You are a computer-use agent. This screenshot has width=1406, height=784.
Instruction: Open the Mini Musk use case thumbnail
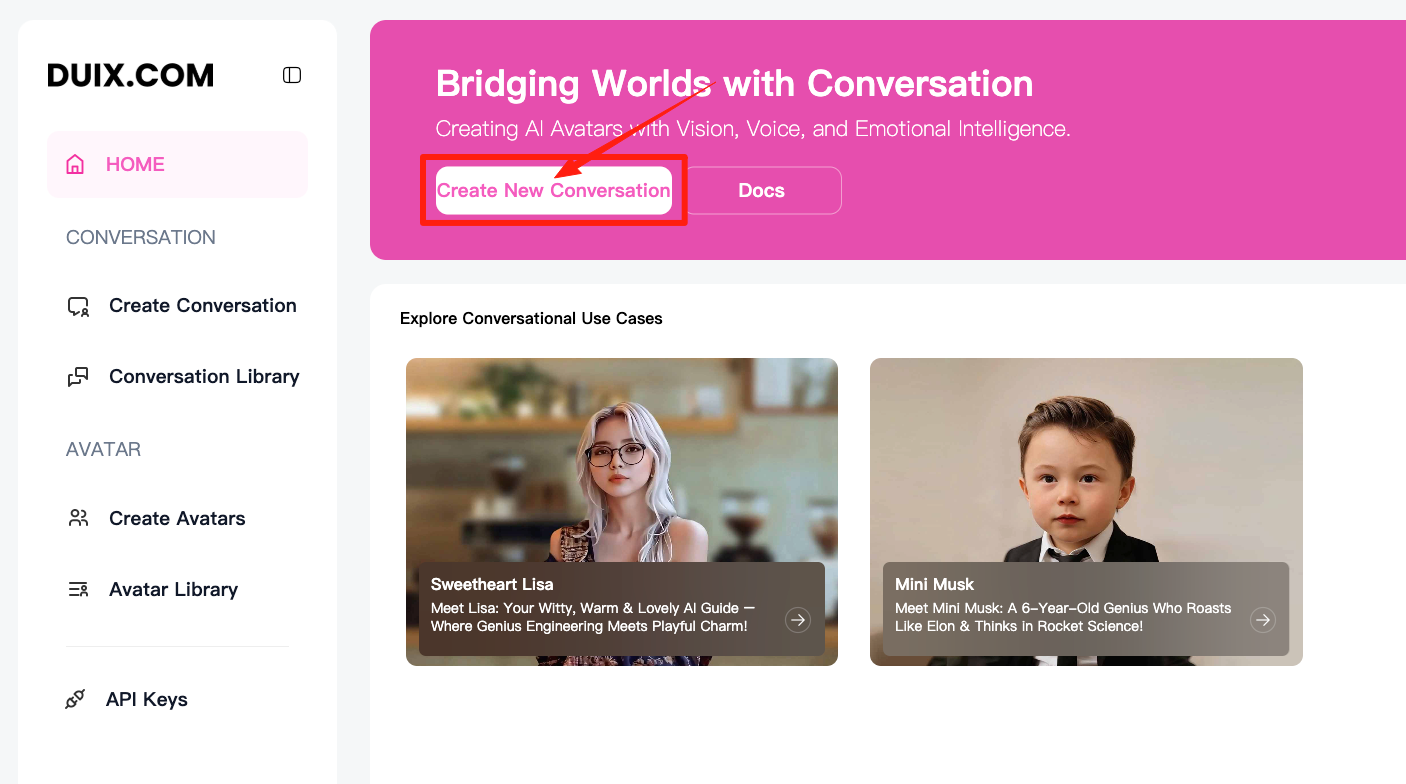(1086, 512)
